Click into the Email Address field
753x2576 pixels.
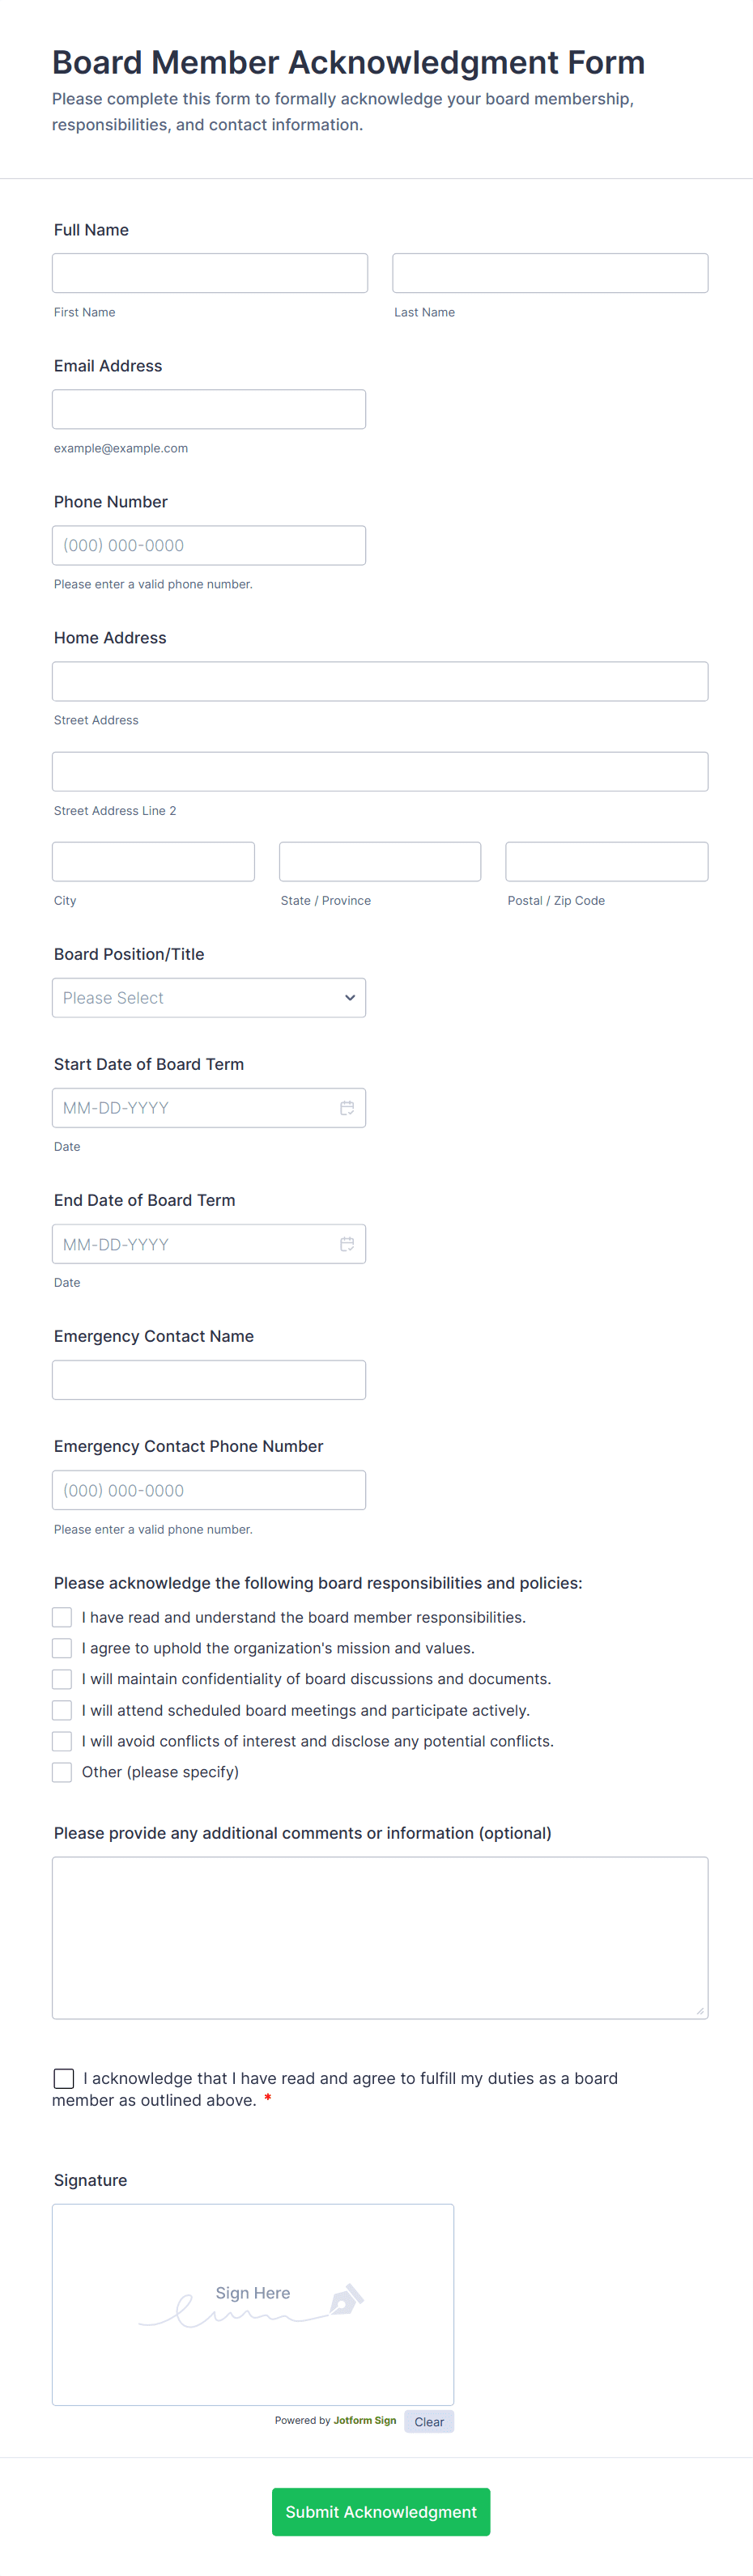click(209, 409)
